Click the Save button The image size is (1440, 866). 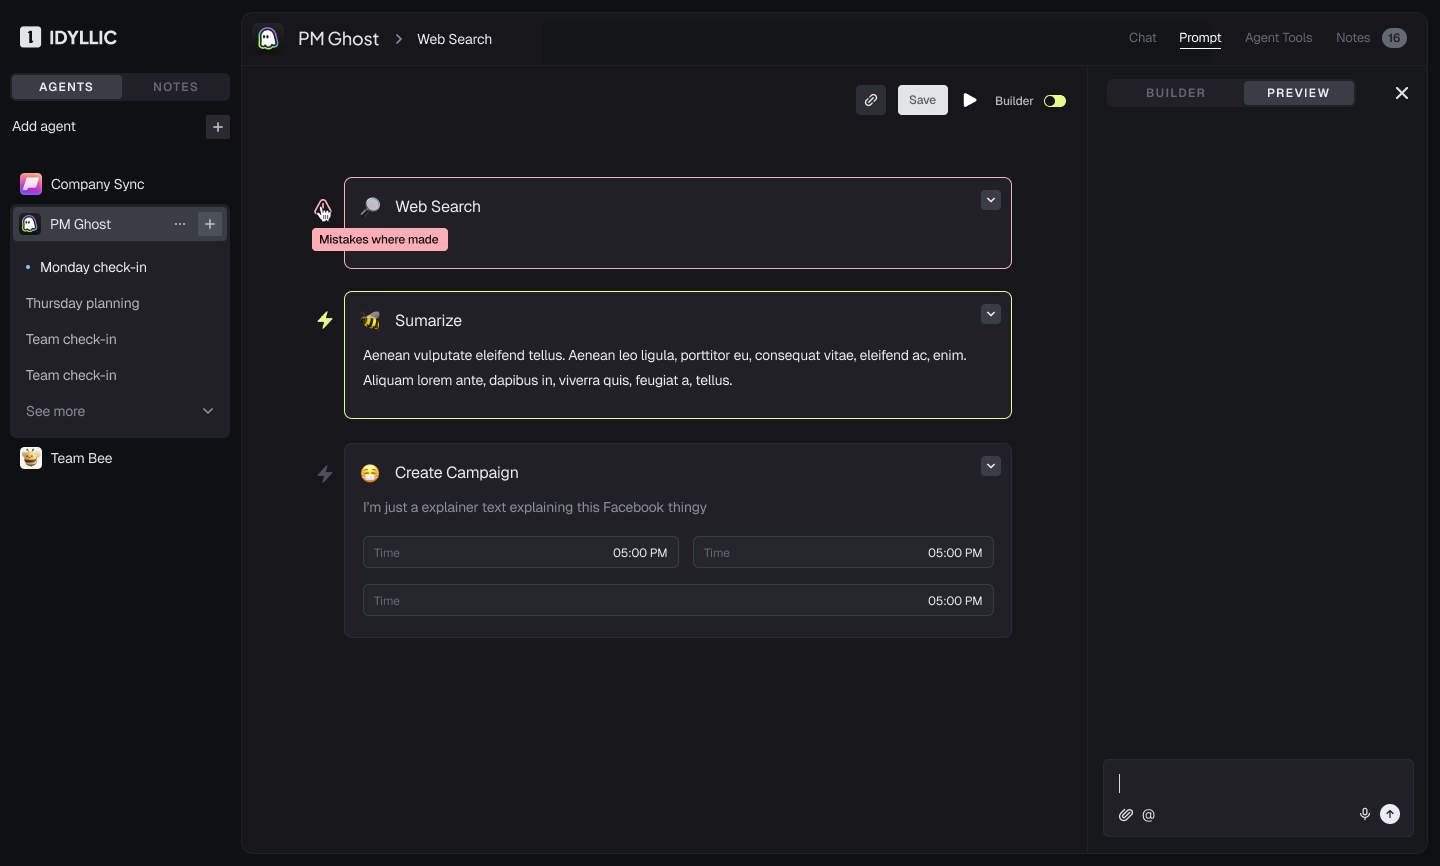click(x=923, y=100)
